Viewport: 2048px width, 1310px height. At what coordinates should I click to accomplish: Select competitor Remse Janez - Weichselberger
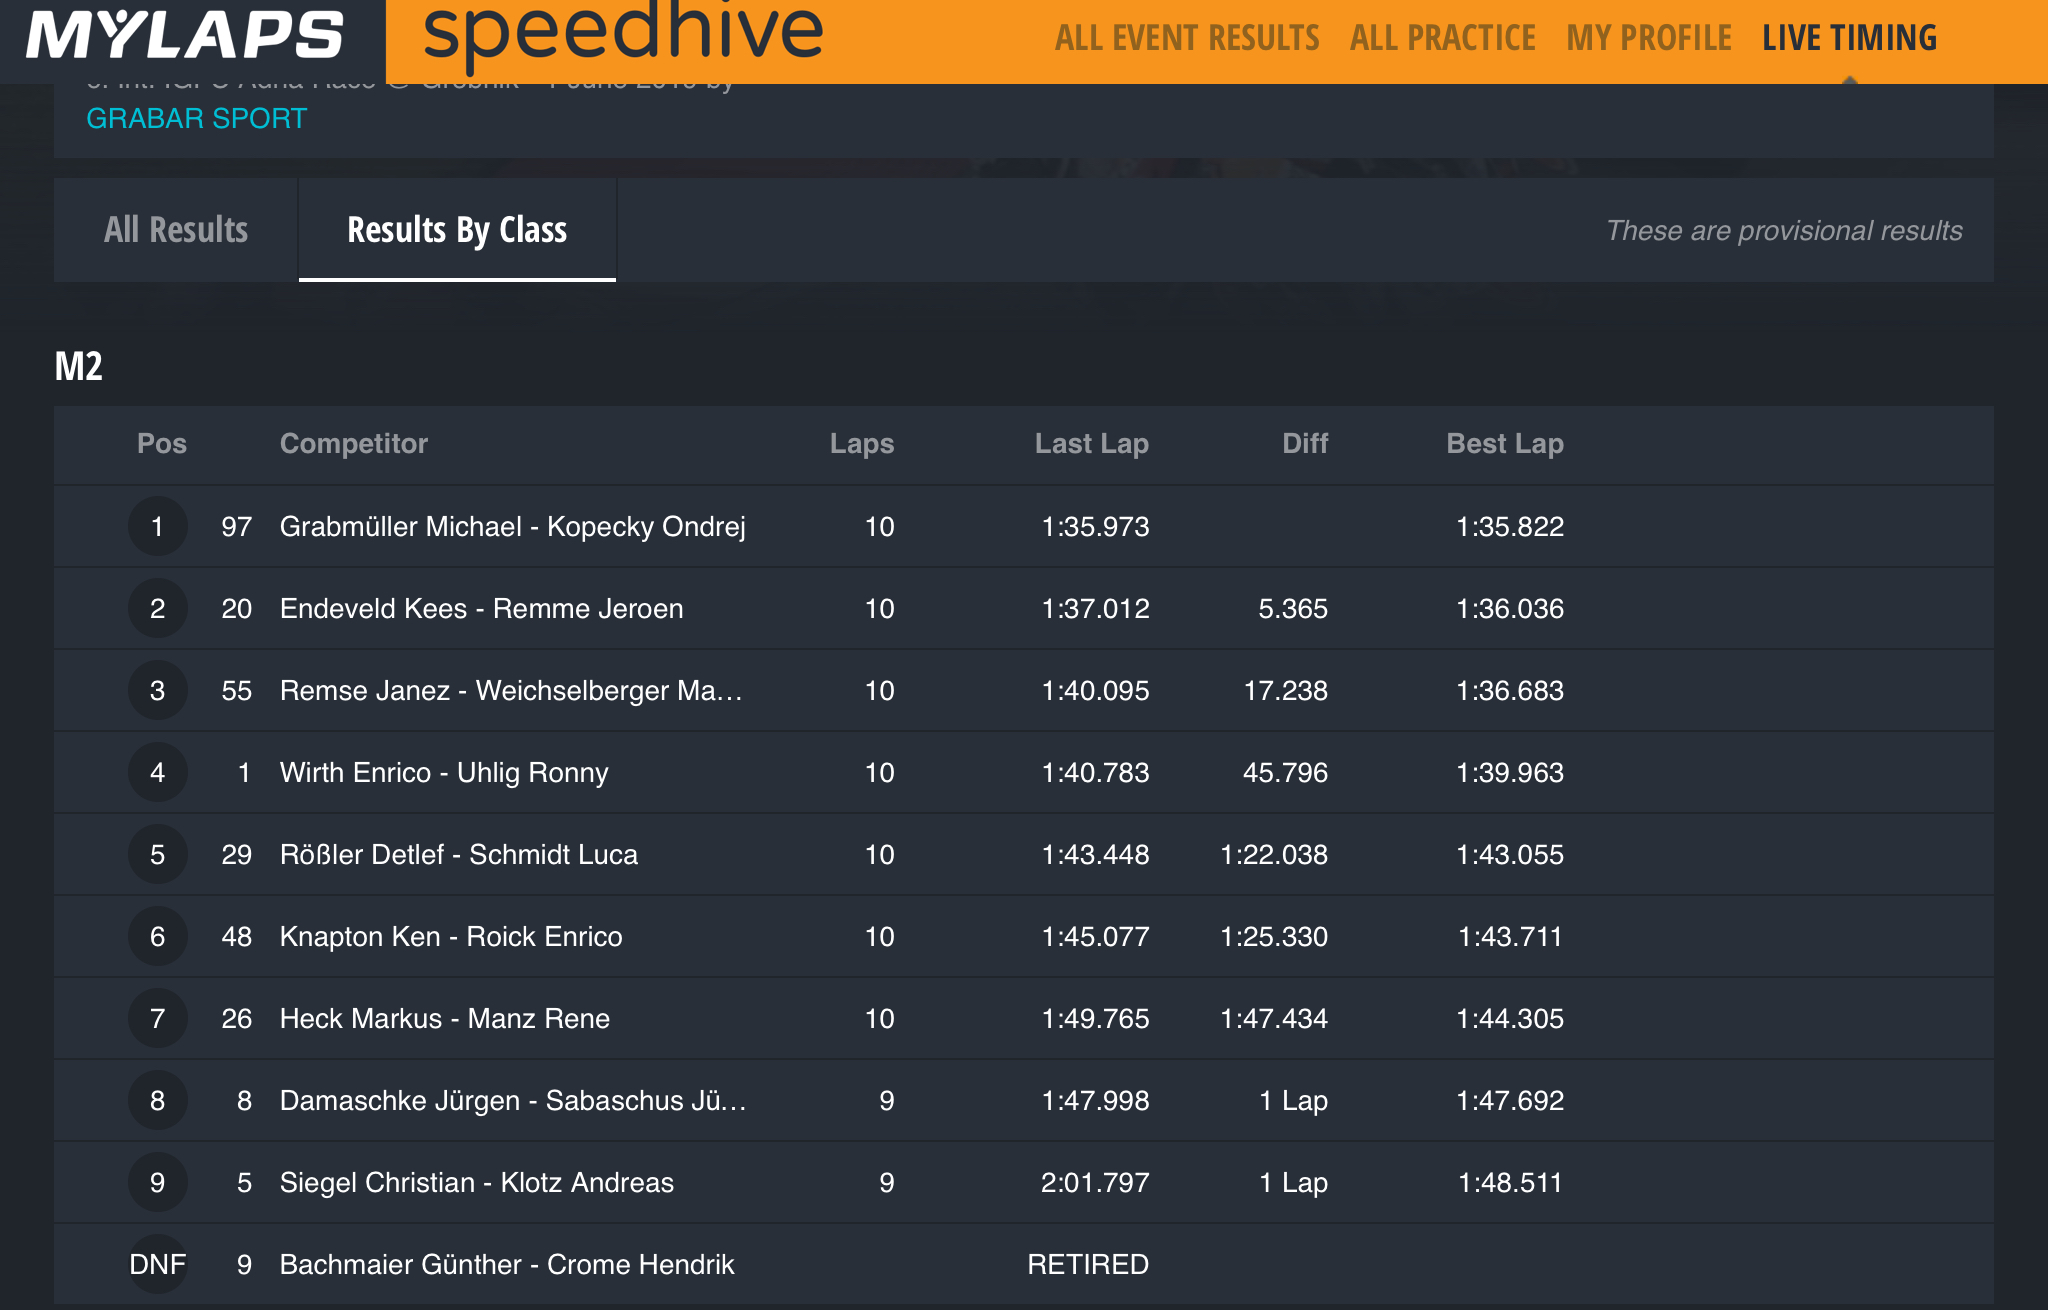pyautogui.click(x=511, y=690)
